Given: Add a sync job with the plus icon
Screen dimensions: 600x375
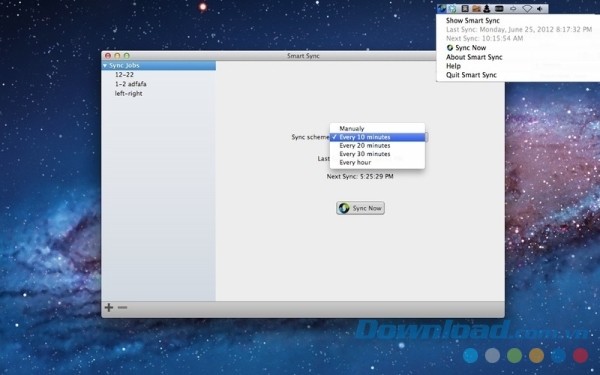Looking at the screenshot, I should click(109, 307).
